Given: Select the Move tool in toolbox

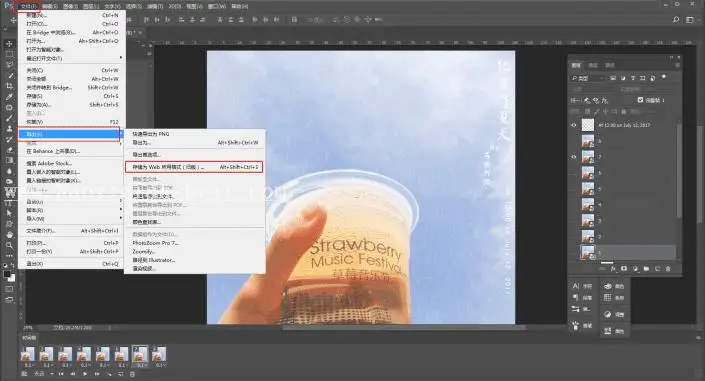Looking at the screenshot, I should click(x=9, y=44).
